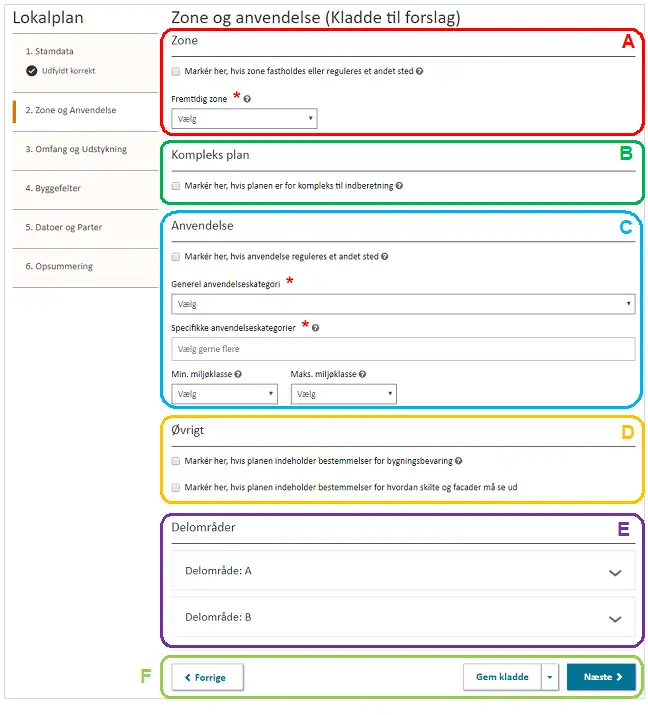Click help icon after anvendelse reguleres checkbox
The image size is (648, 715).
tap(384, 257)
